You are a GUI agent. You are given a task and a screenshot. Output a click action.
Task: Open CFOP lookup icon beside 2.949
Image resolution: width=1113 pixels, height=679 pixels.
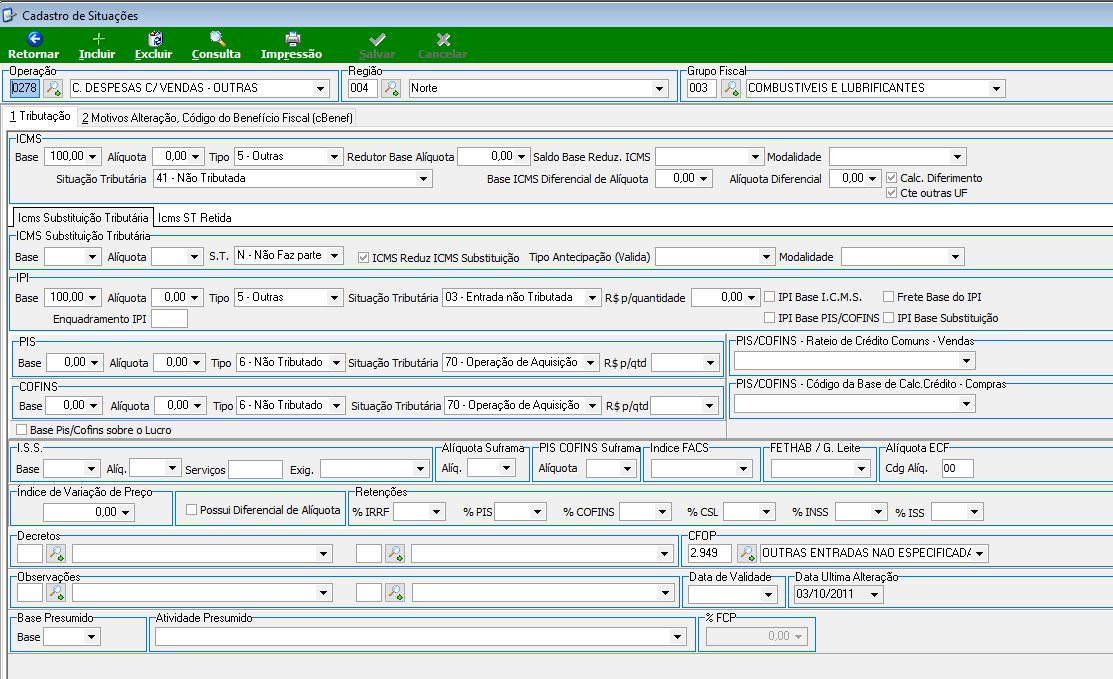click(x=747, y=553)
